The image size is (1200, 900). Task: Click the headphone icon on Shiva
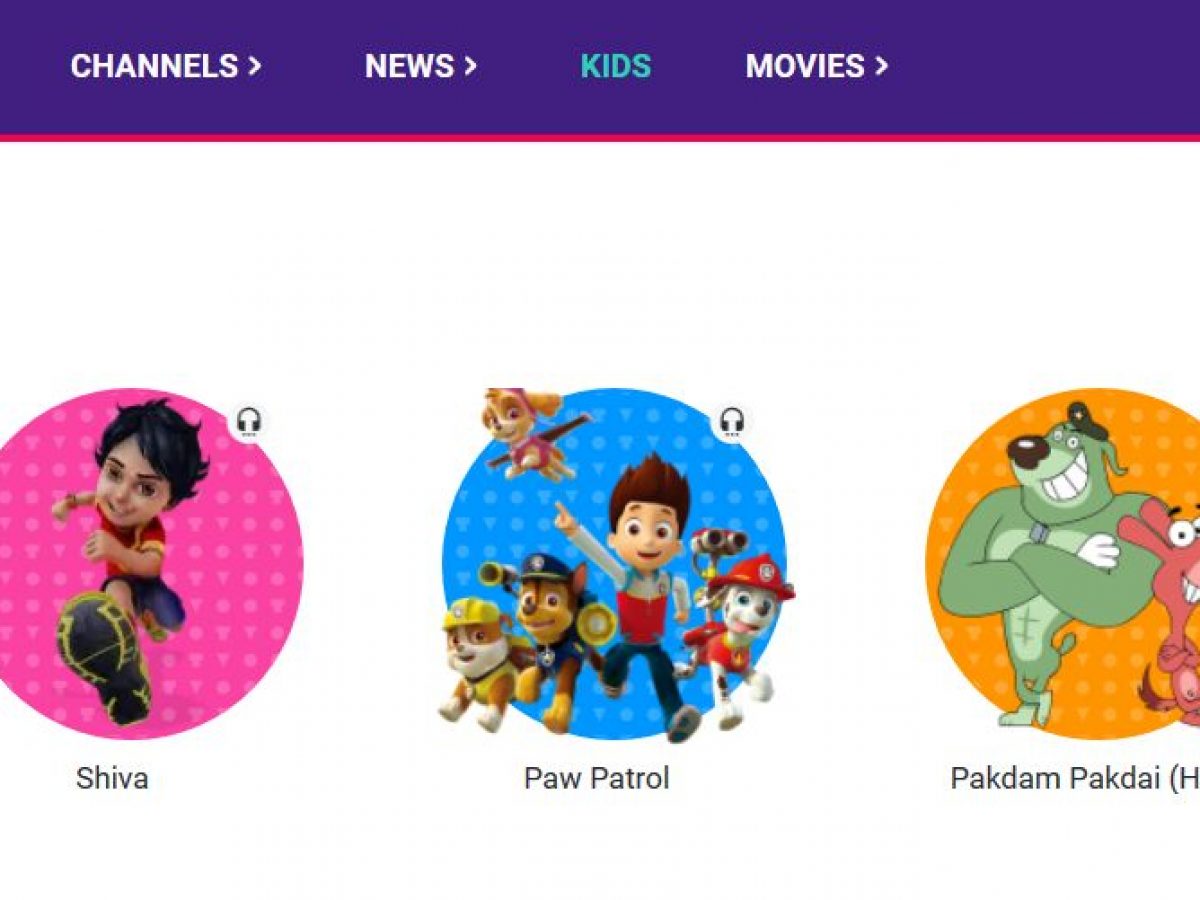(249, 422)
